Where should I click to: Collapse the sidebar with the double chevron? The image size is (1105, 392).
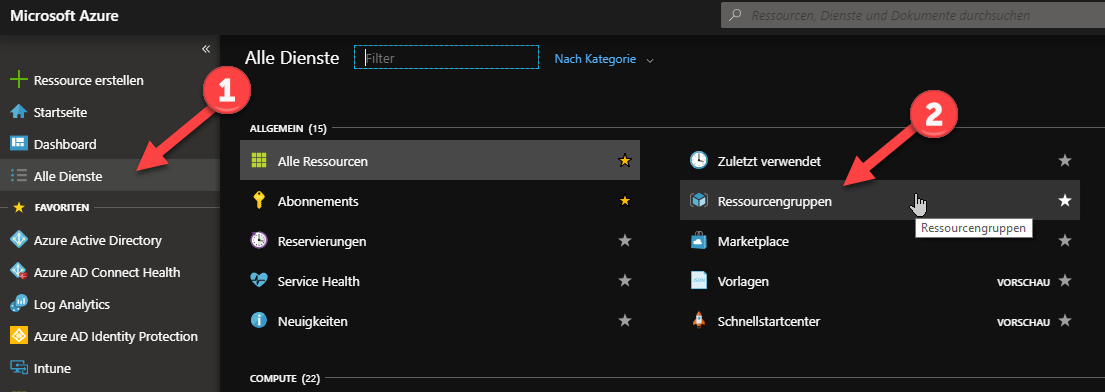(x=206, y=49)
